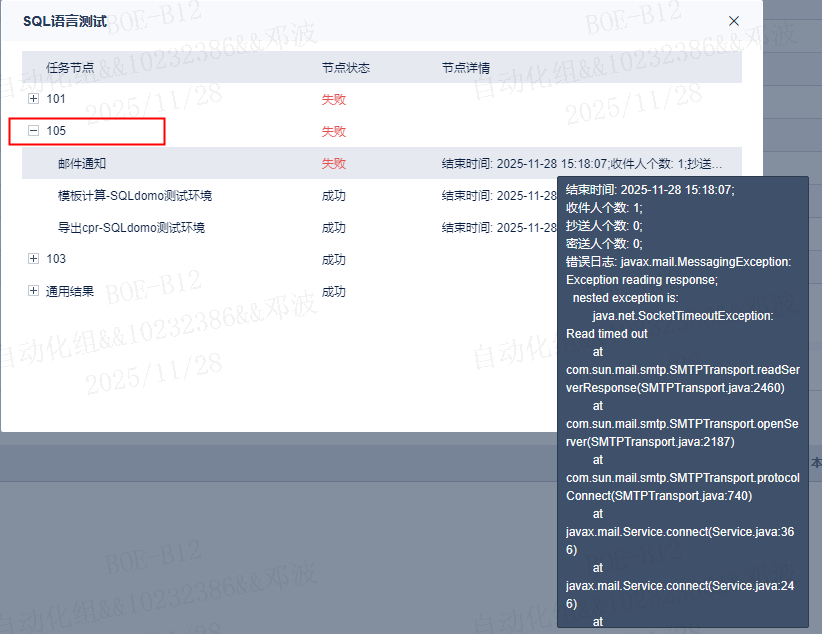The image size is (822, 634).
Task: Click the 失败 status of 邮件通知
Action: point(333,163)
